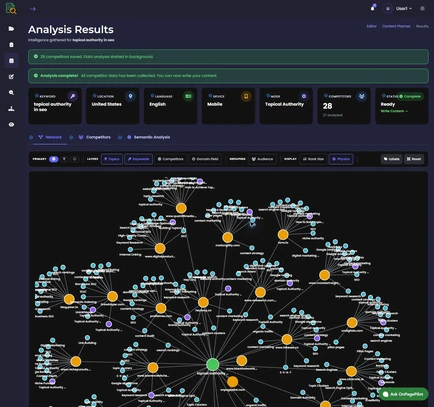Open the notifications bell
This screenshot has height=407, width=434.
373,8
